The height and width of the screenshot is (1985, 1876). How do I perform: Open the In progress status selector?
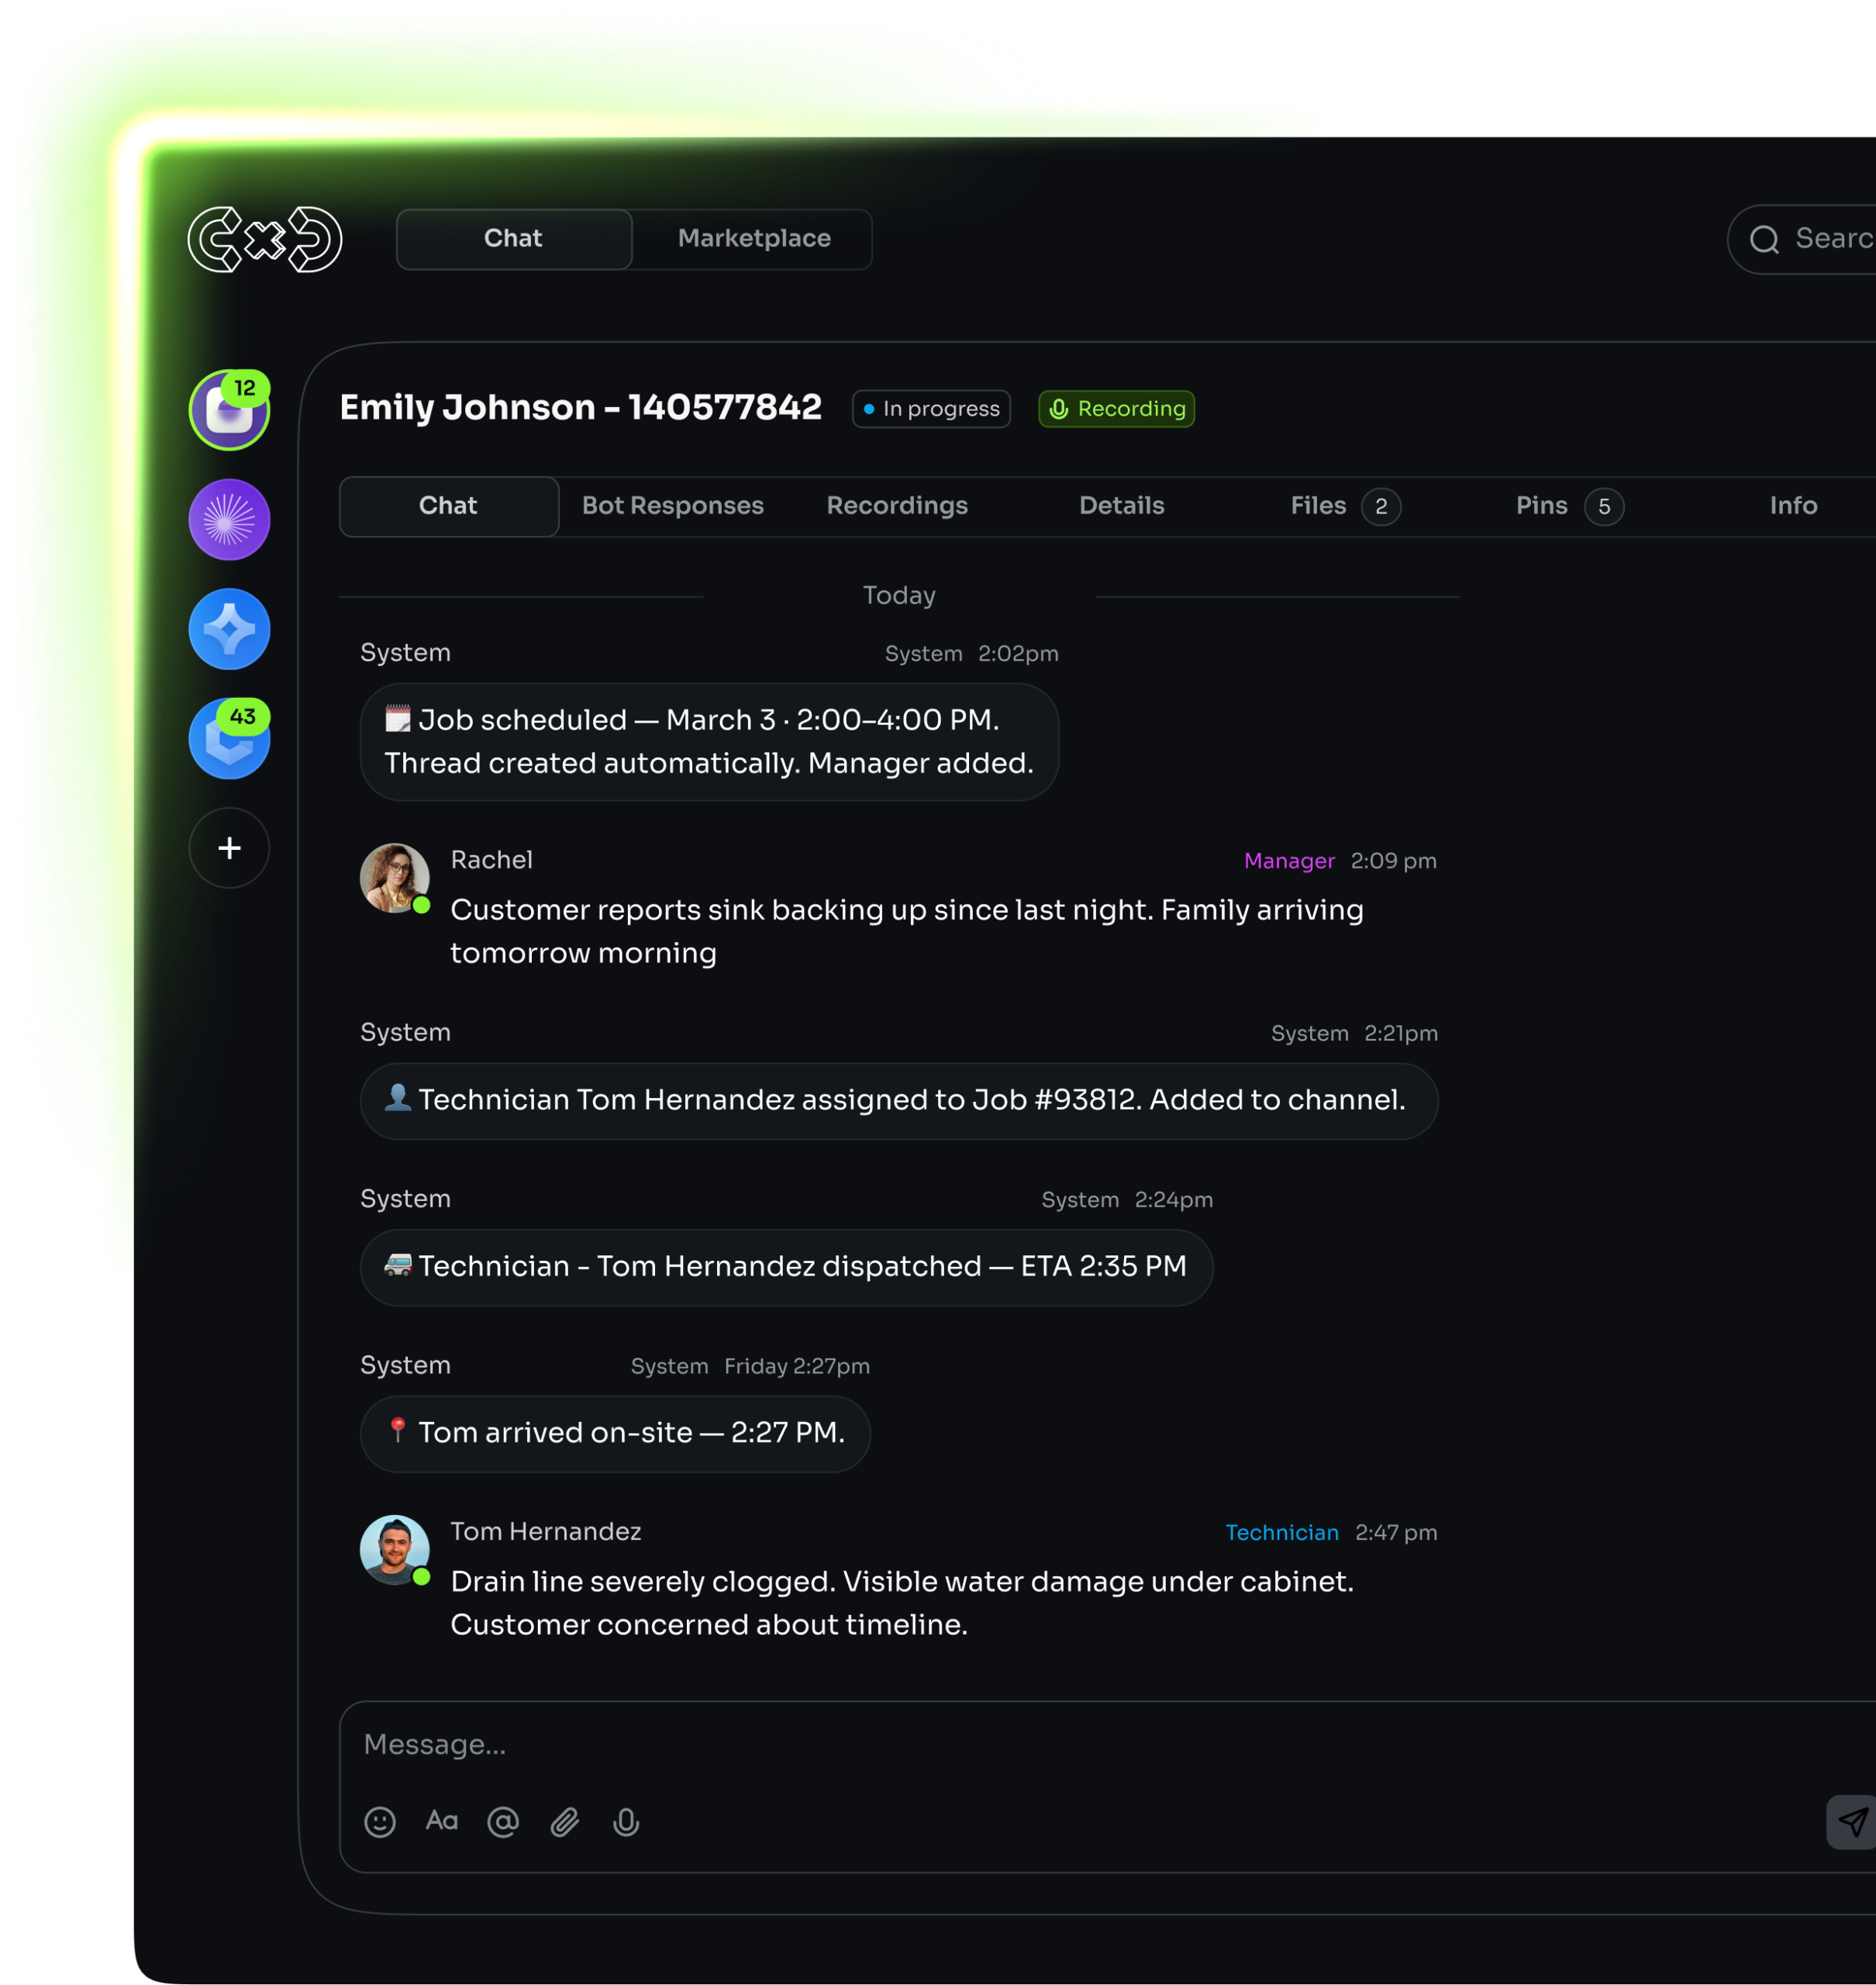pyautogui.click(x=931, y=409)
